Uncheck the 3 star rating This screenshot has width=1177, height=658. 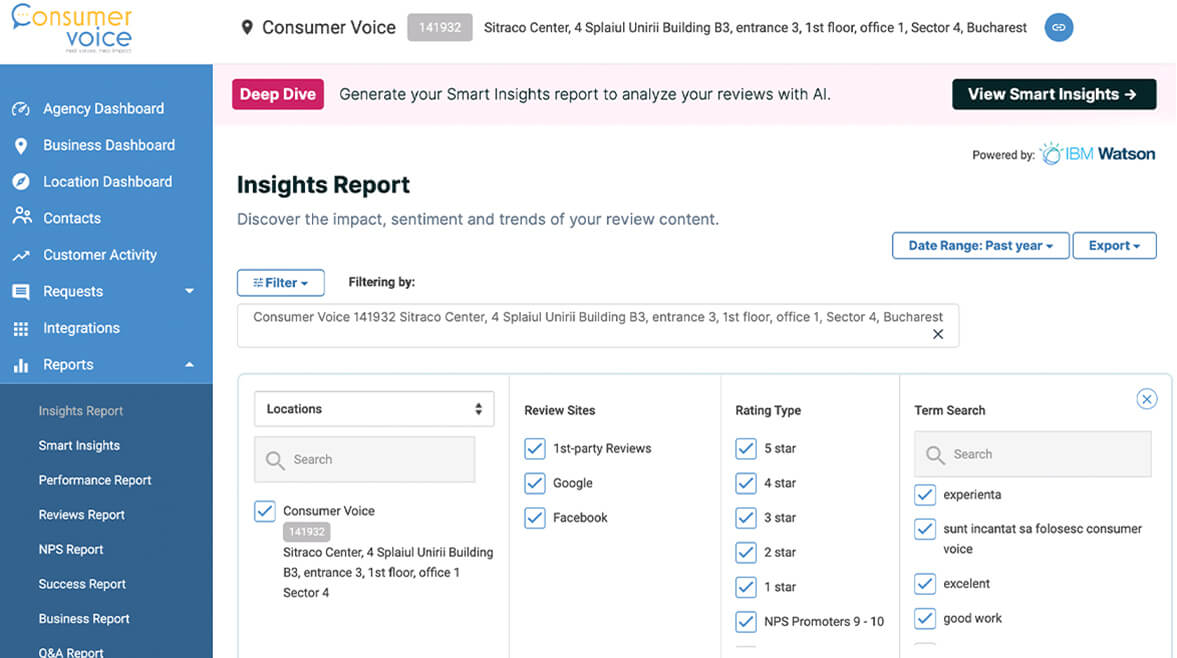[745, 518]
